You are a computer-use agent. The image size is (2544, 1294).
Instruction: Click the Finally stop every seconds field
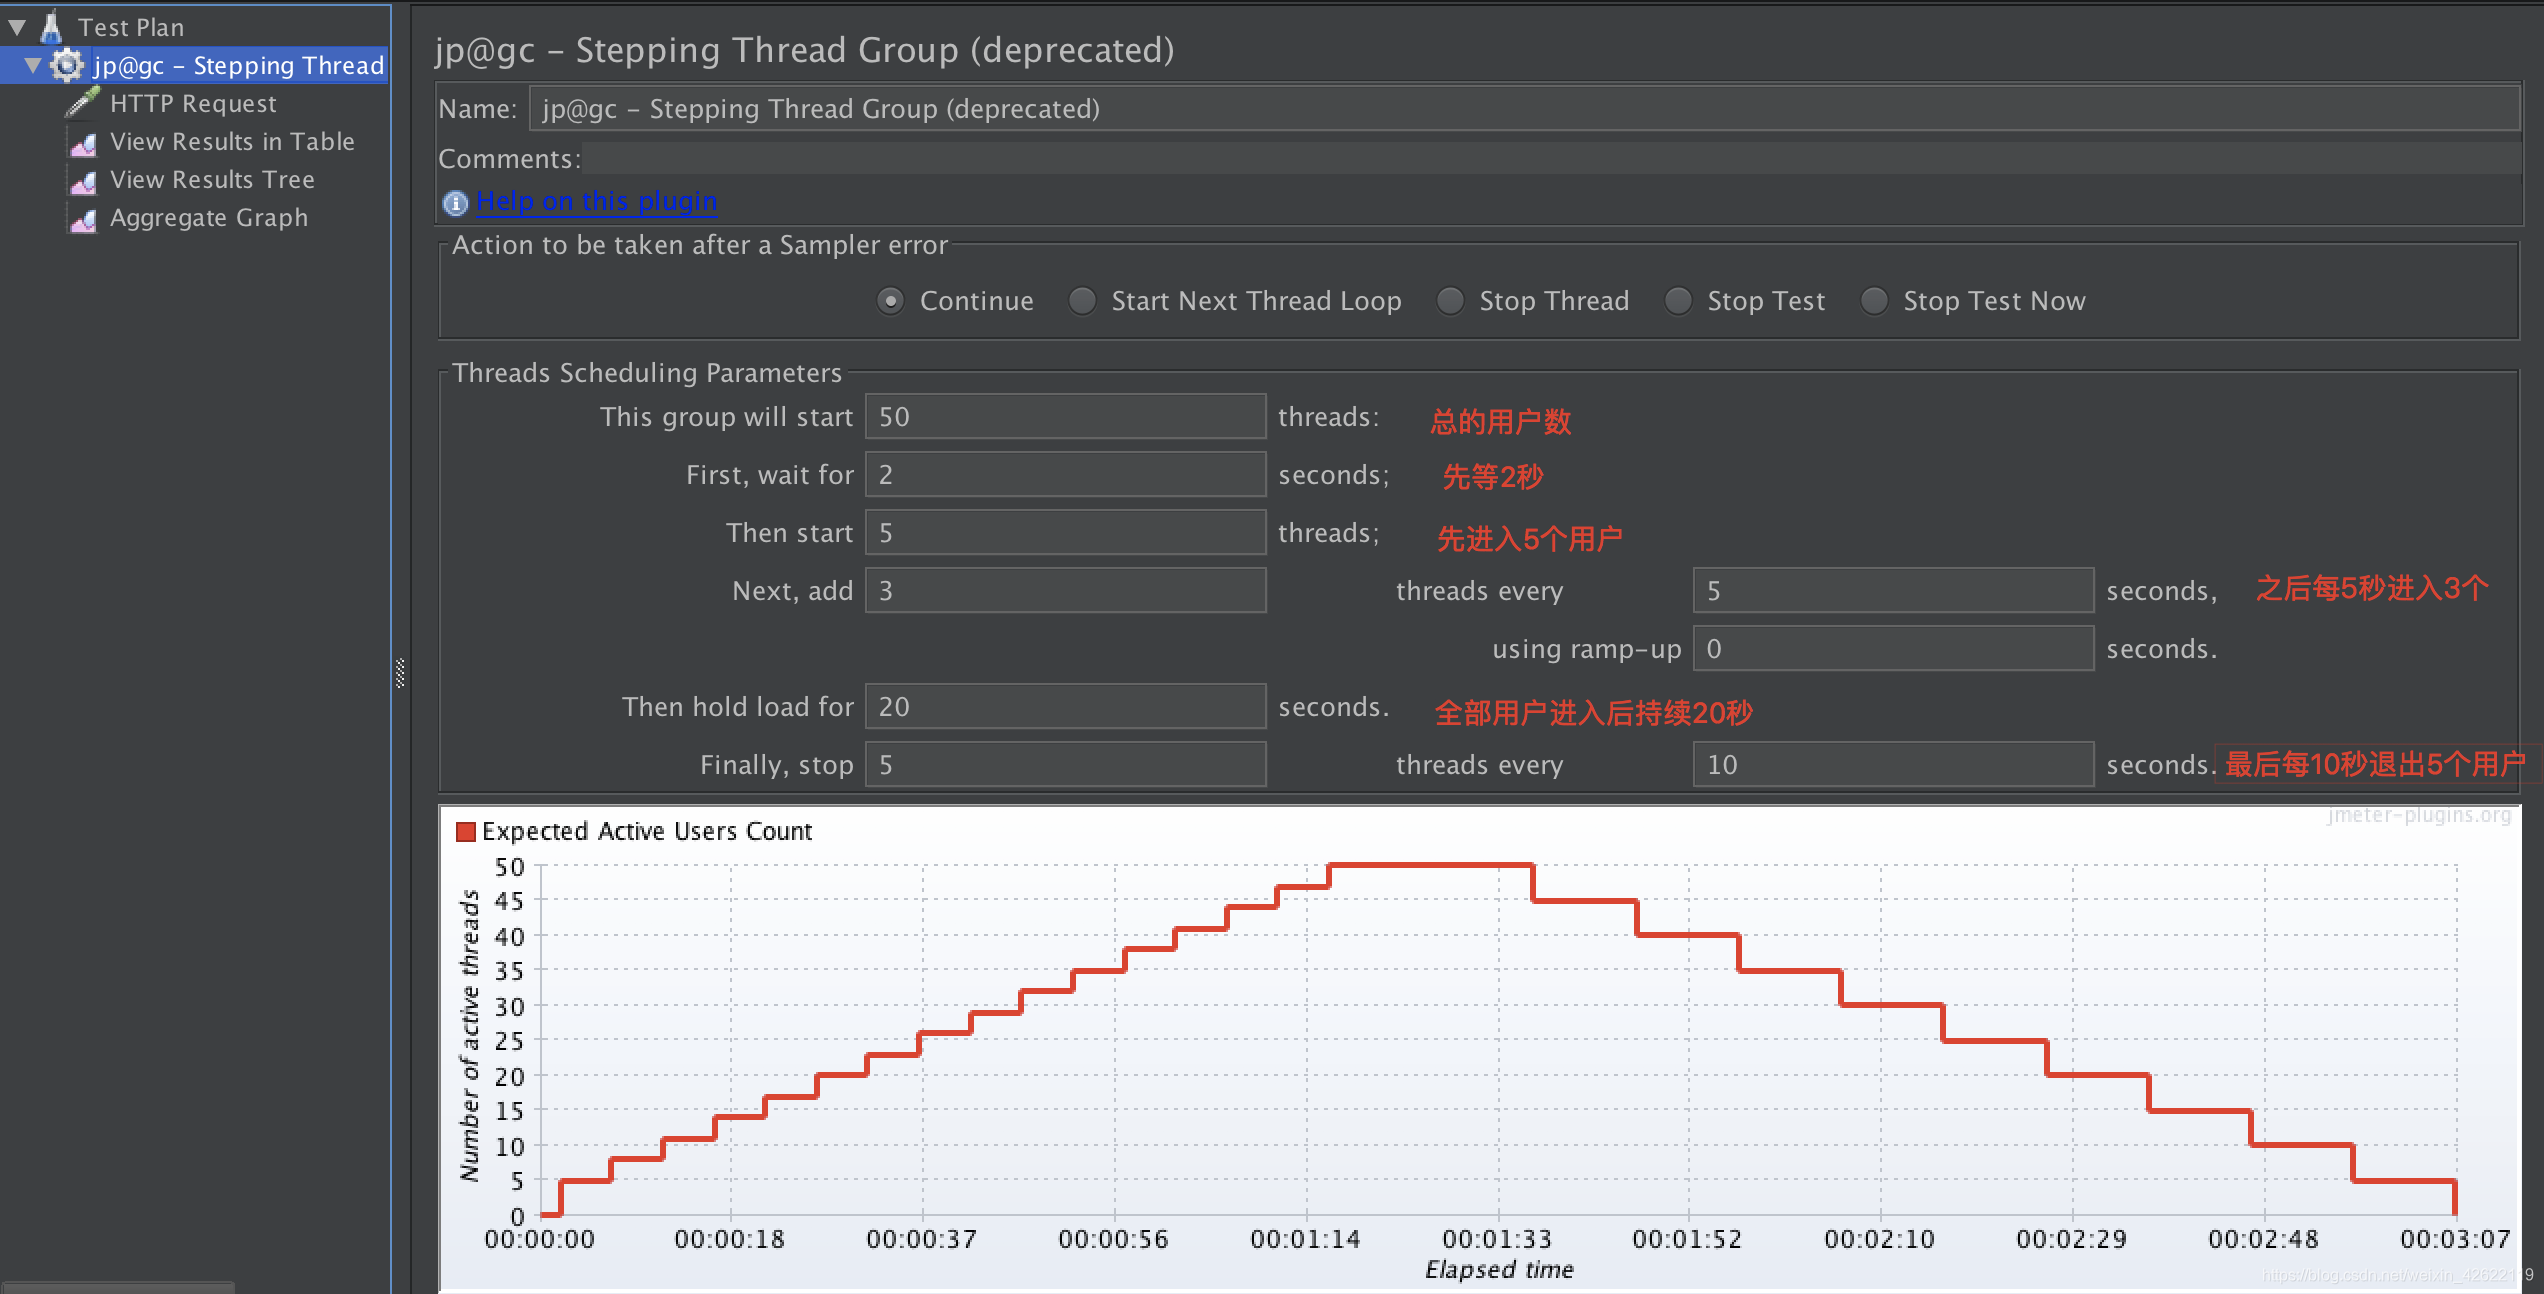click(x=1893, y=764)
